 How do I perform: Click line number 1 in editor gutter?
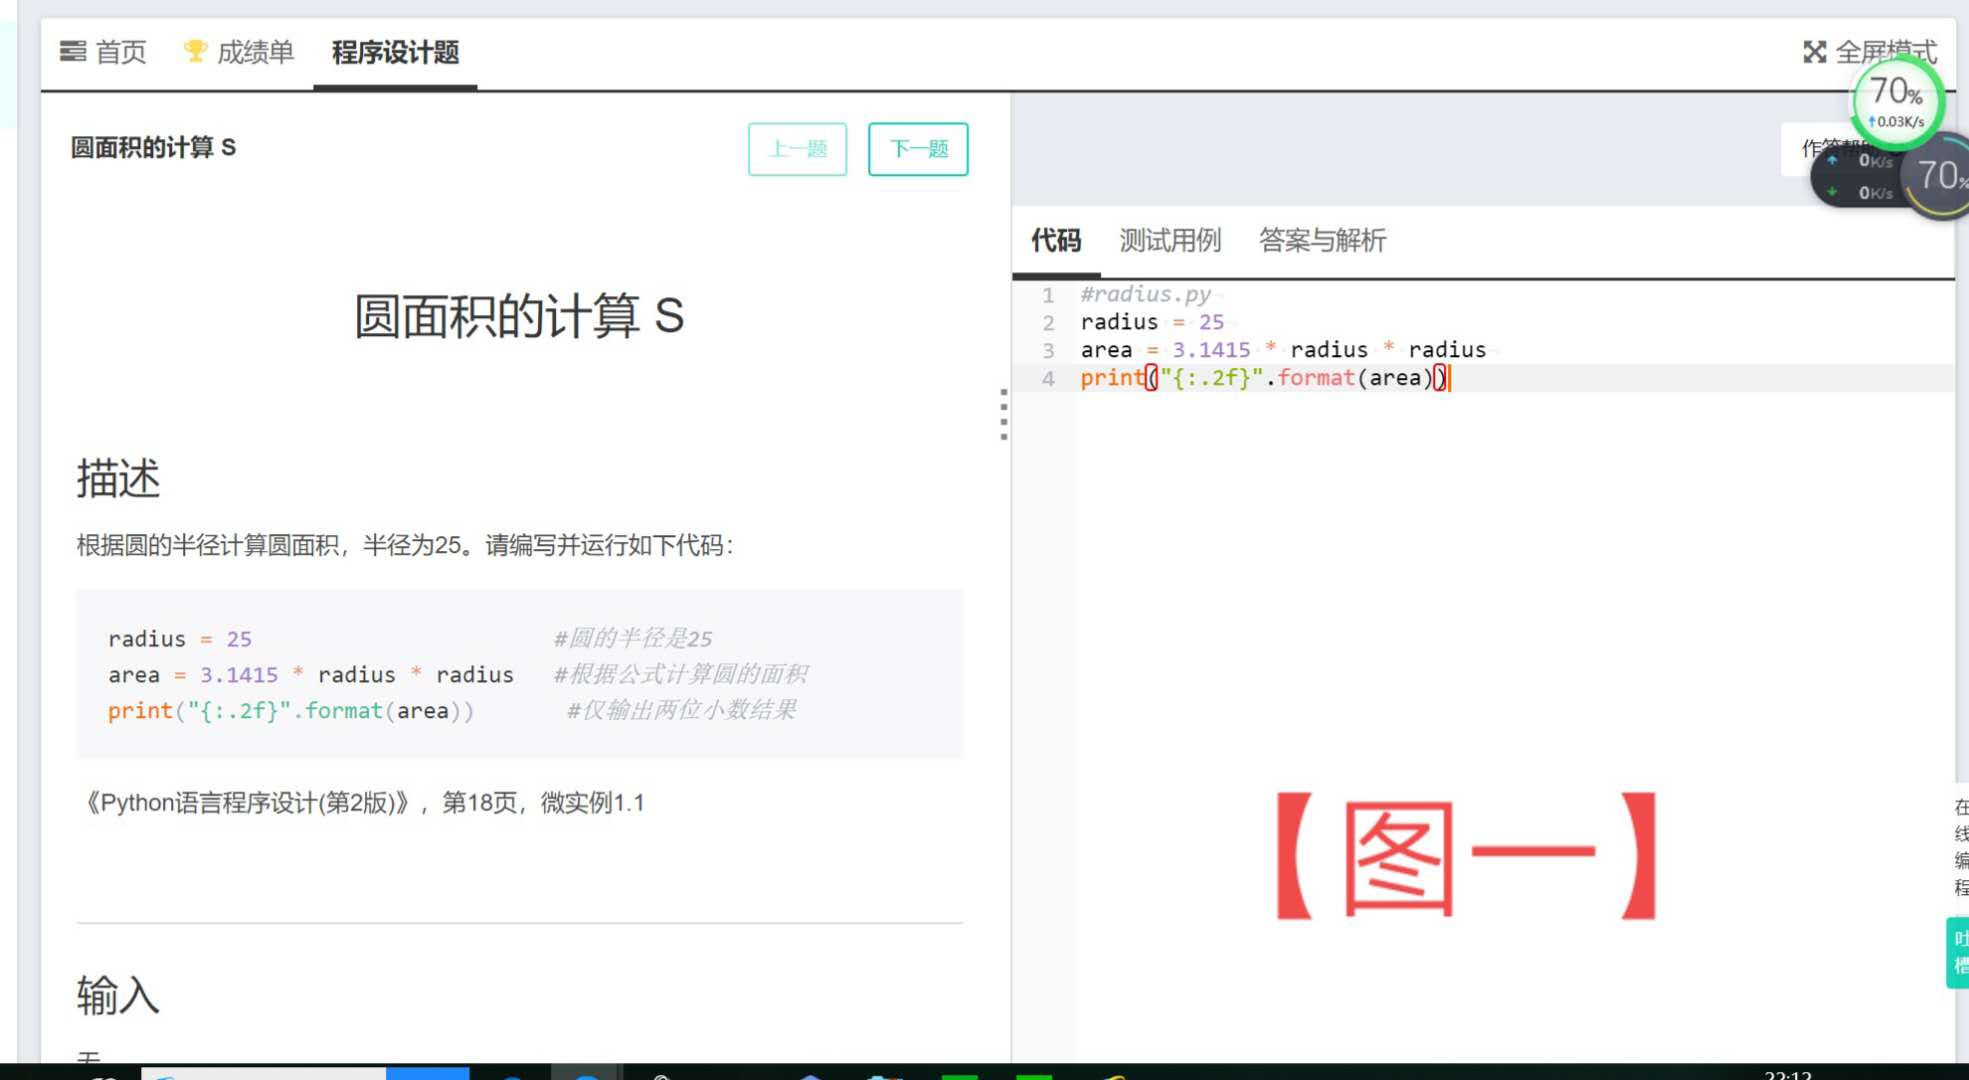[x=1047, y=295]
